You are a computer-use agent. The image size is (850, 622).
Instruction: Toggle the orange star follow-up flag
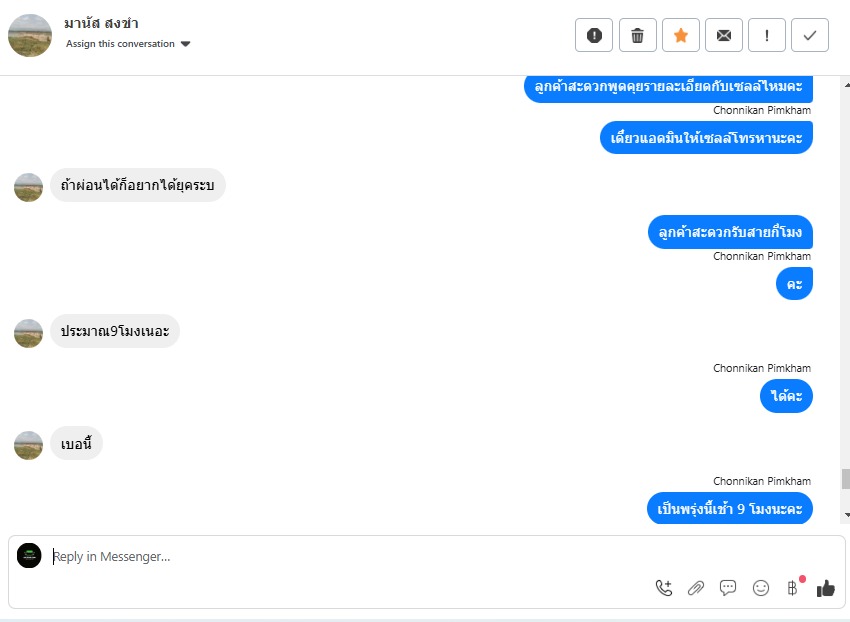681,35
